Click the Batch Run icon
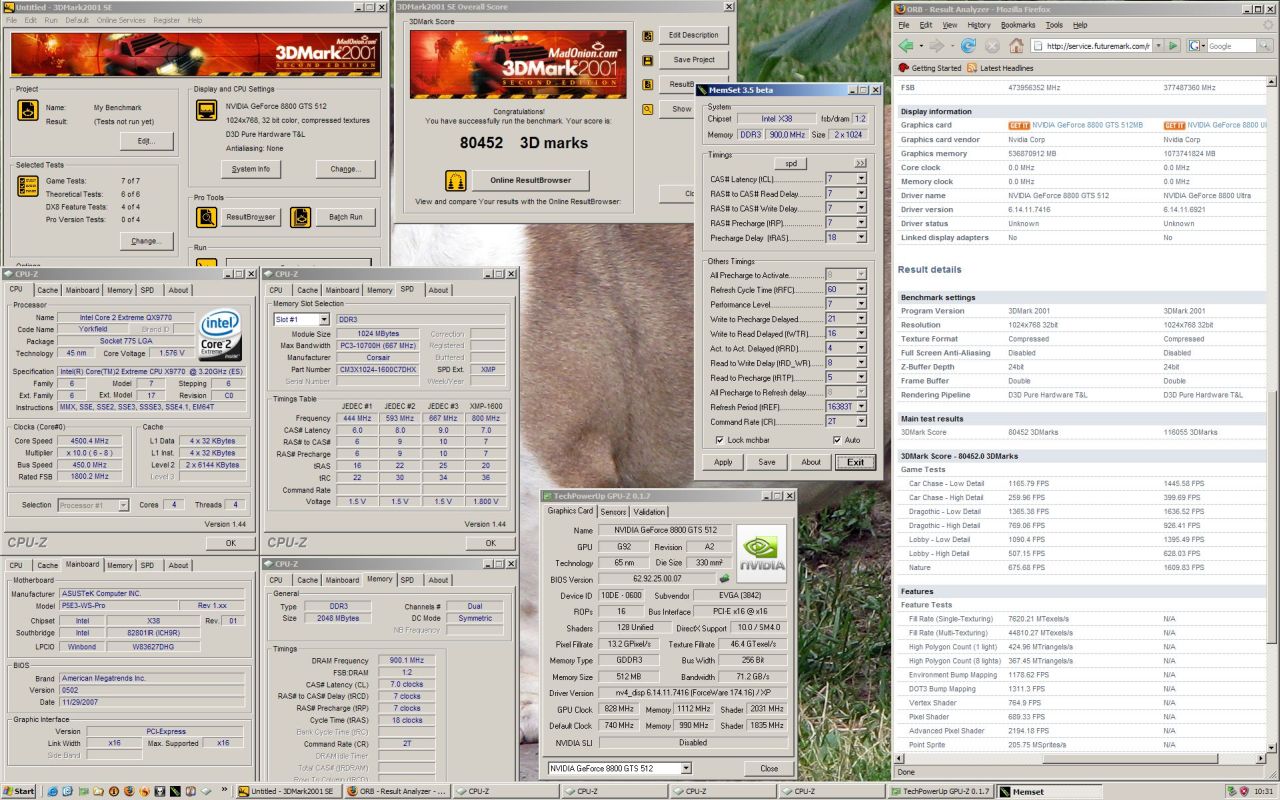Image resolution: width=1280 pixels, height=800 pixels. (300, 216)
